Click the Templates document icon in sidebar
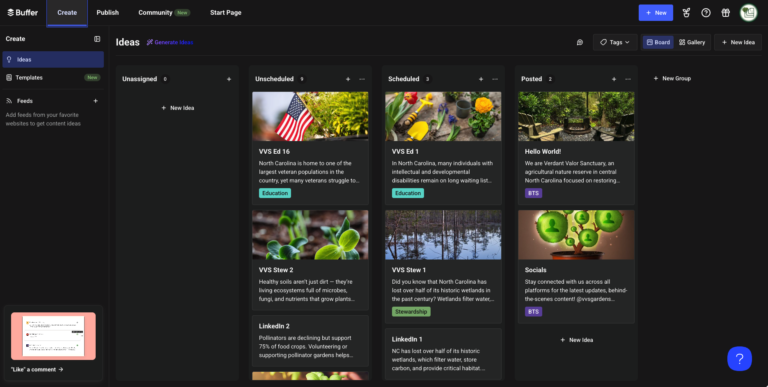The width and height of the screenshot is (768, 387). pos(9,77)
